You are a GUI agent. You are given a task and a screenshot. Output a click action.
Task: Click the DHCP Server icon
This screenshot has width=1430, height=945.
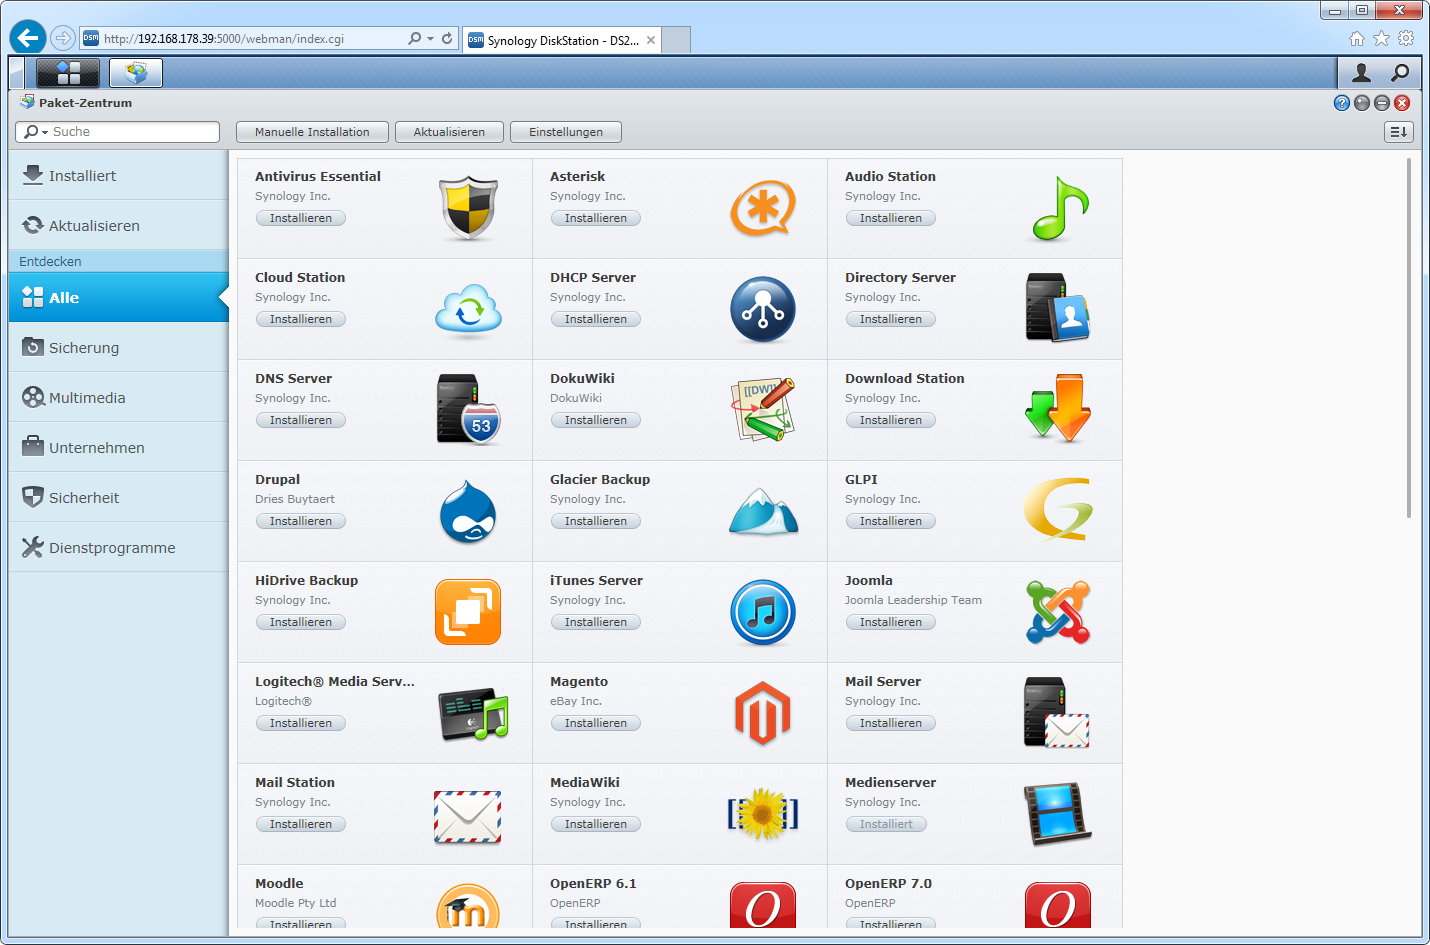[763, 309]
